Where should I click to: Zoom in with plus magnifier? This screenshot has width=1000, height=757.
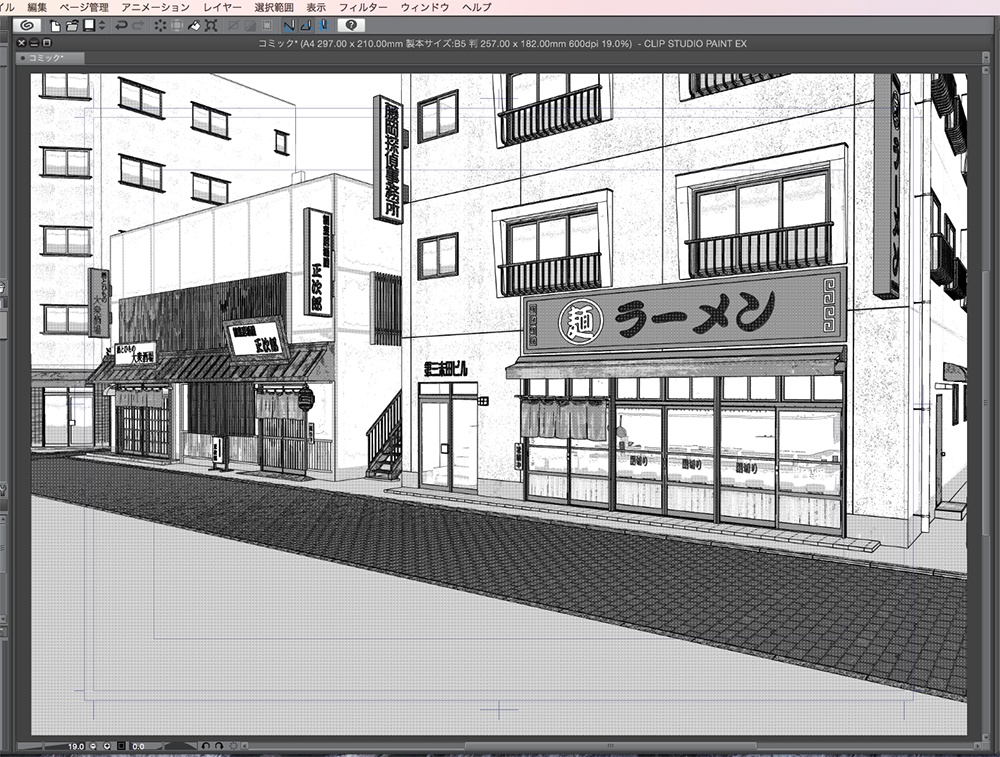pyautogui.click(x=107, y=746)
